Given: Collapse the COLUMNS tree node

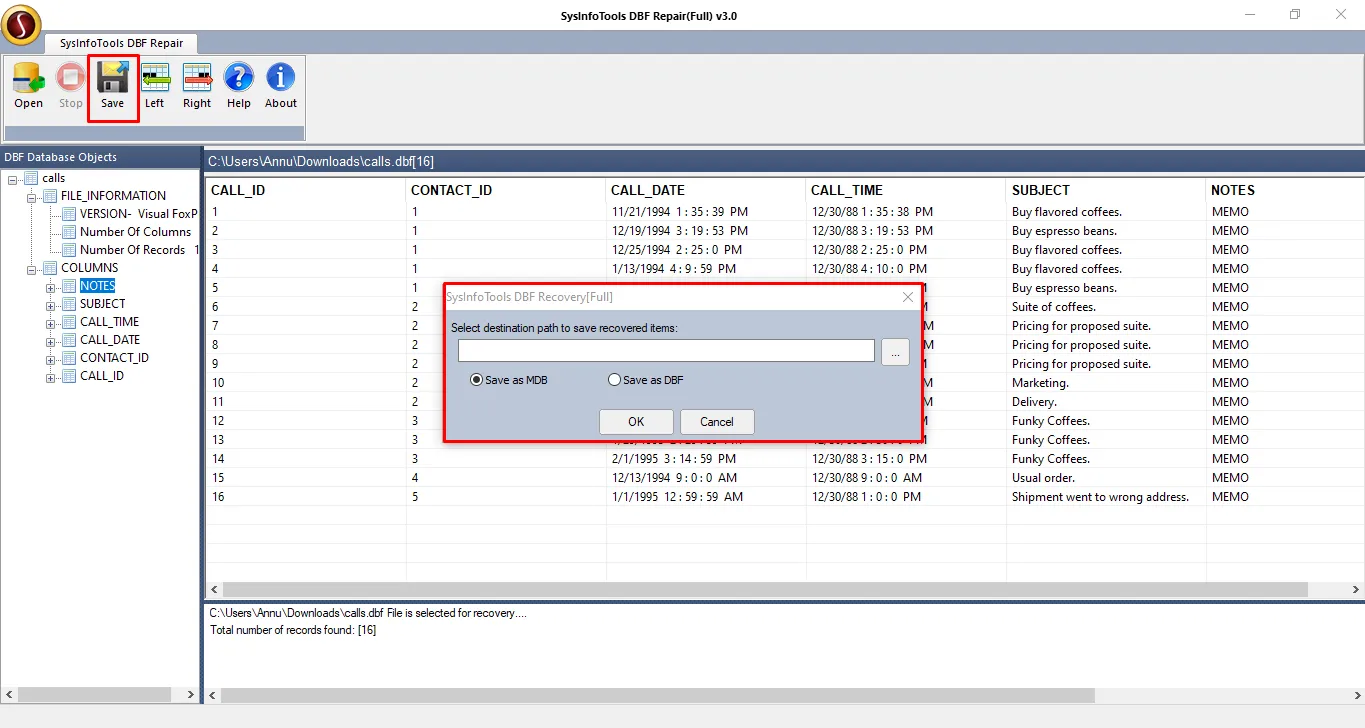Looking at the screenshot, I should coord(32,268).
